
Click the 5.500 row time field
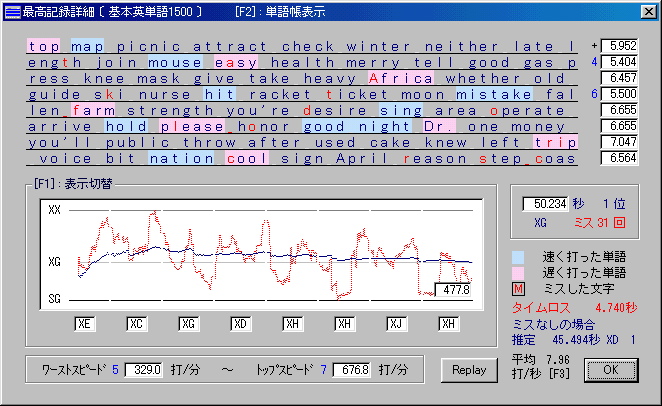click(619, 94)
